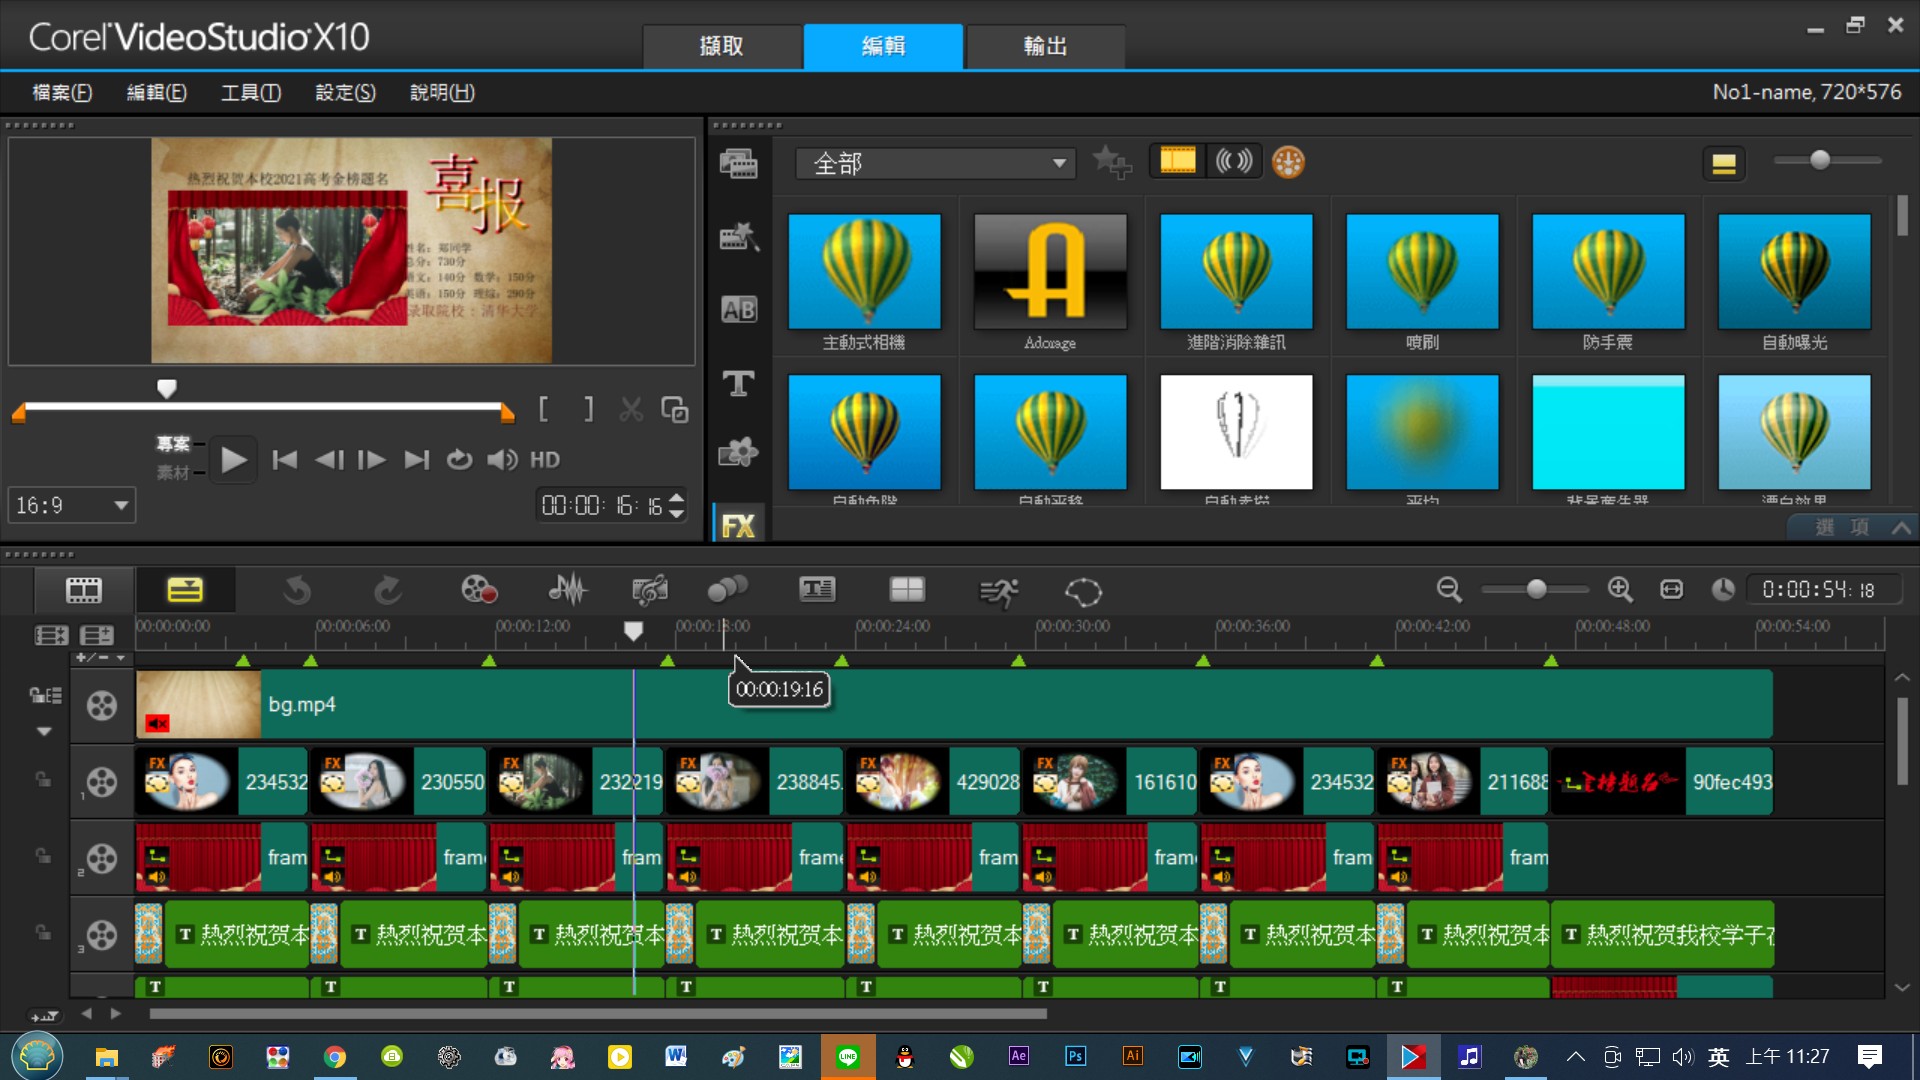This screenshot has height=1080, width=1920.
Task: Fit project in timeline window
Action: click(1671, 590)
